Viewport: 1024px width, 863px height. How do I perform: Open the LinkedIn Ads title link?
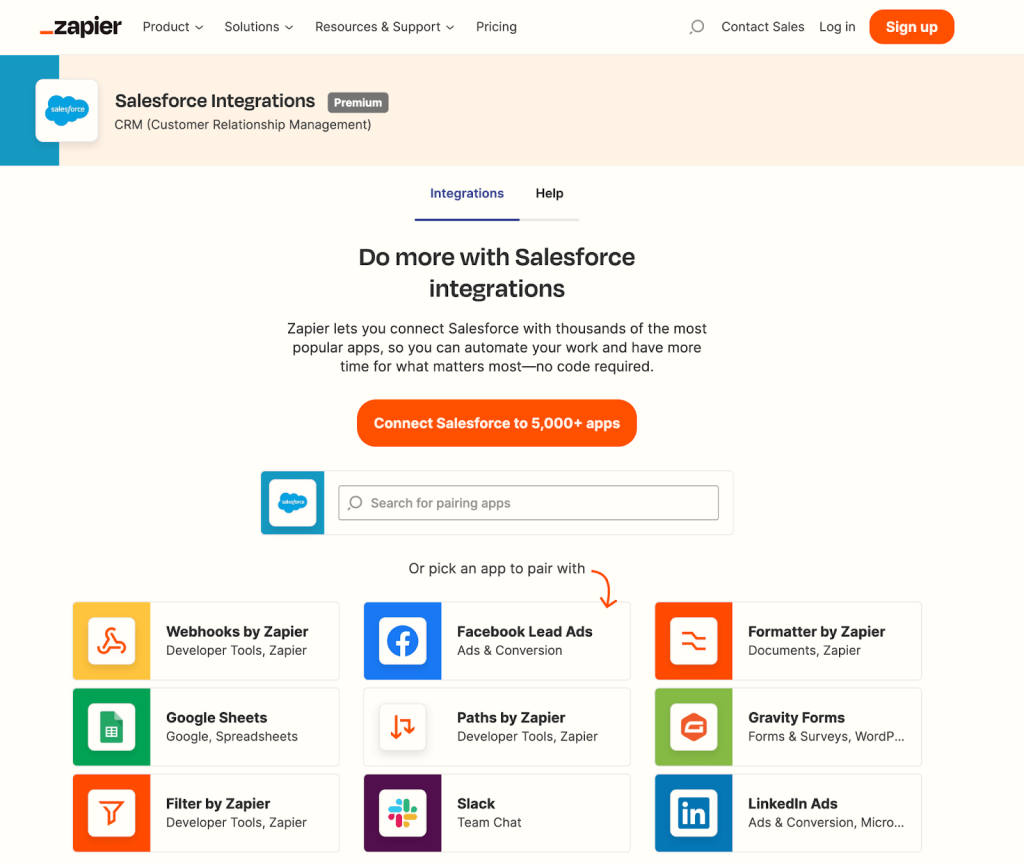792,804
